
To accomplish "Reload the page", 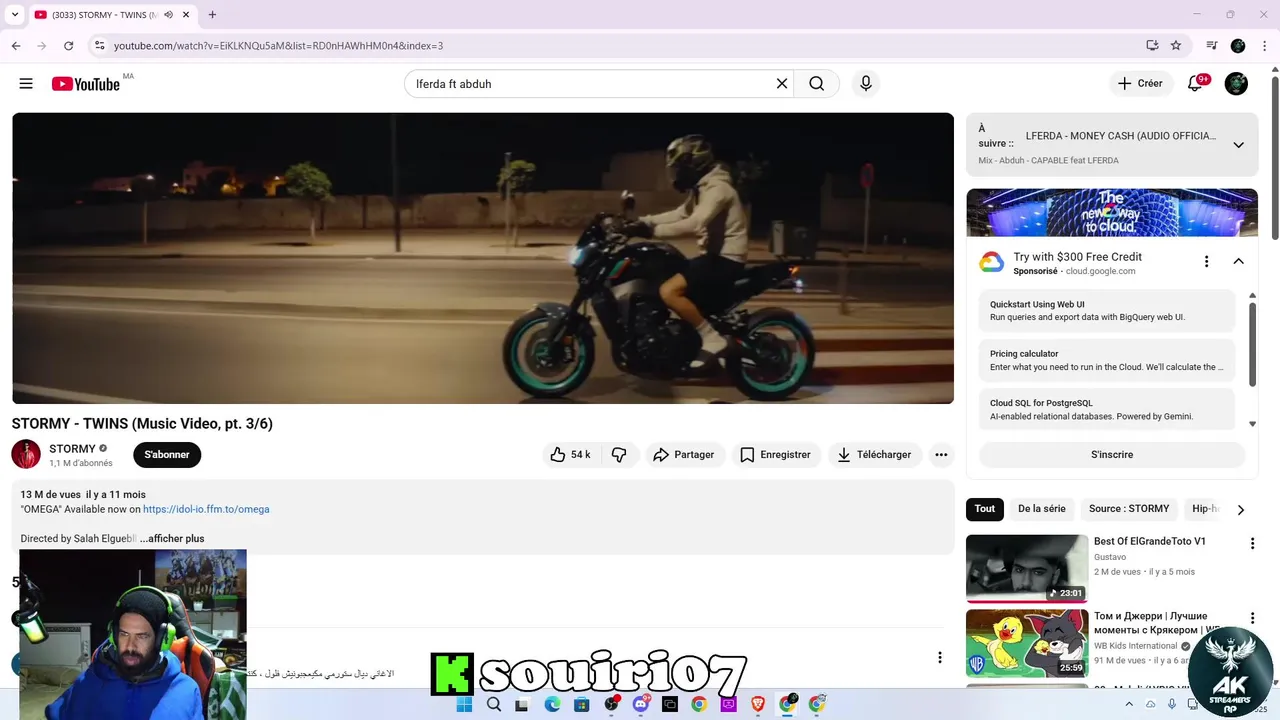I will (68, 46).
